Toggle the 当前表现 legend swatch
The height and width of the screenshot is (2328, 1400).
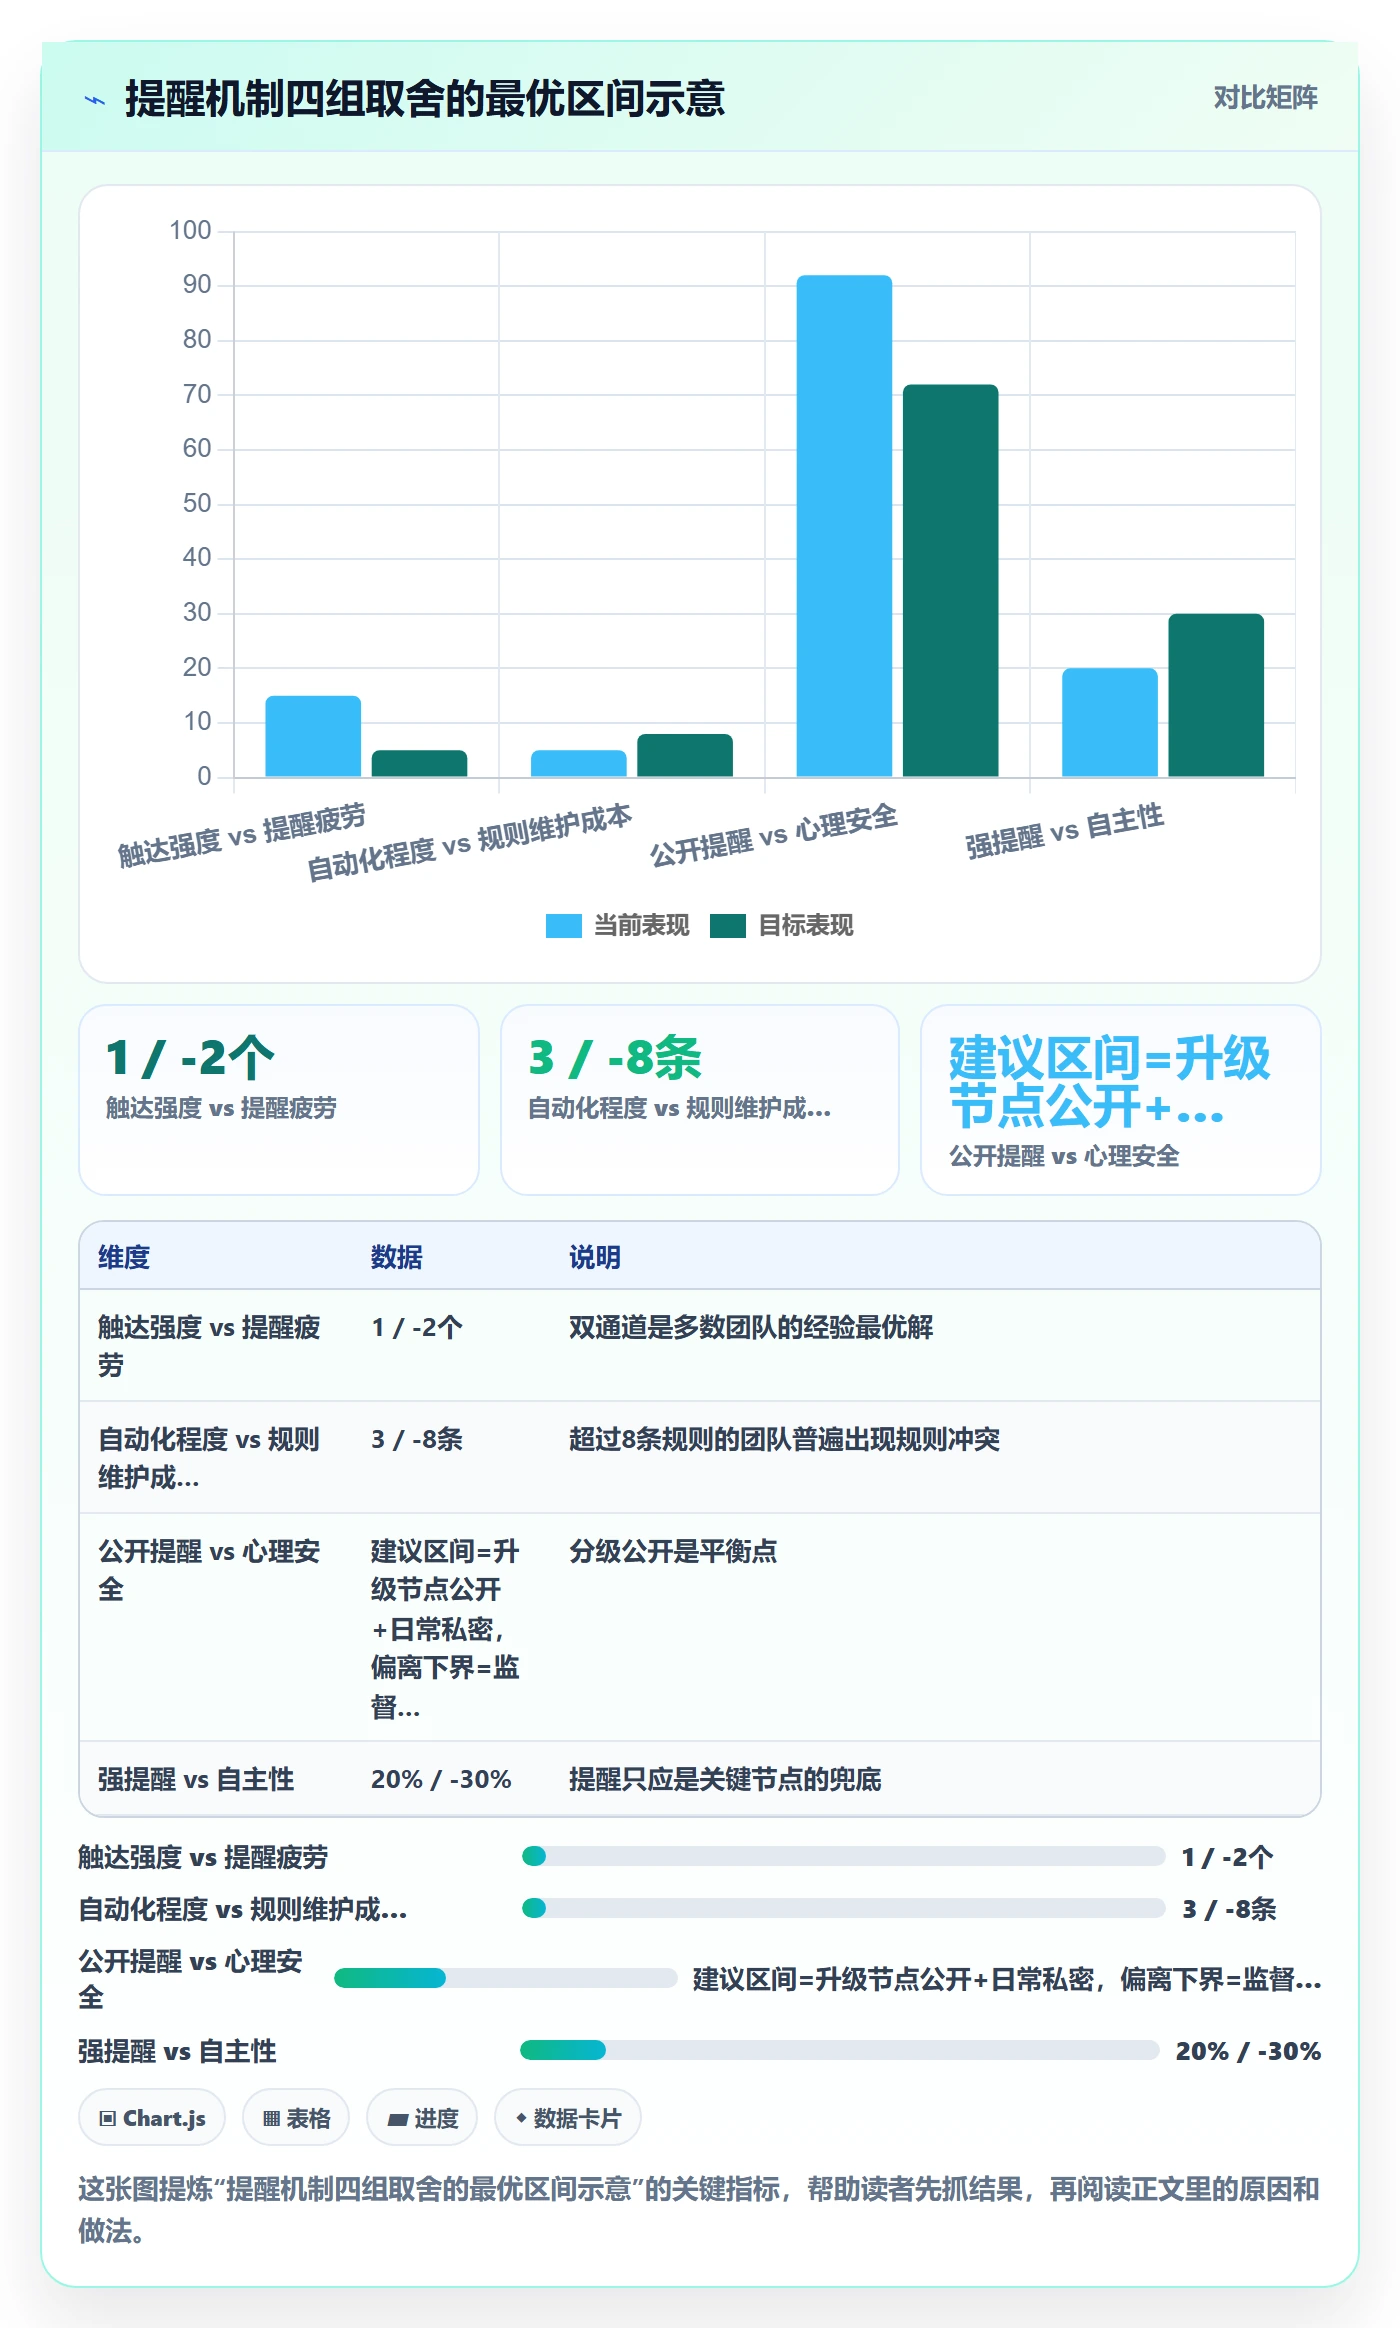[563, 926]
